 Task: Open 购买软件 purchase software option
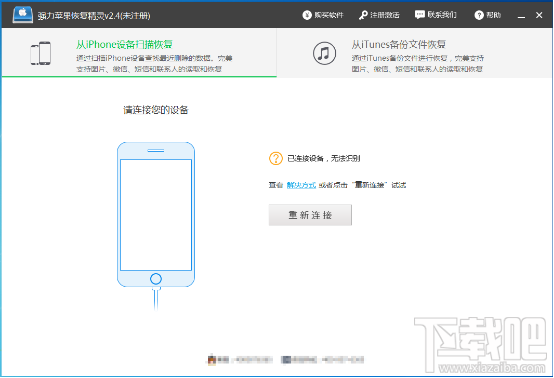pyautogui.click(x=323, y=15)
